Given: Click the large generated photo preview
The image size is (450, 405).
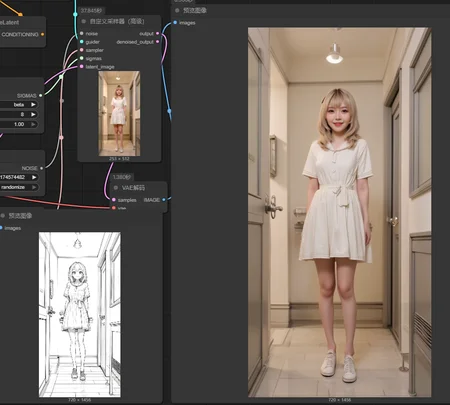Looking at the screenshot, I should click(339, 212).
